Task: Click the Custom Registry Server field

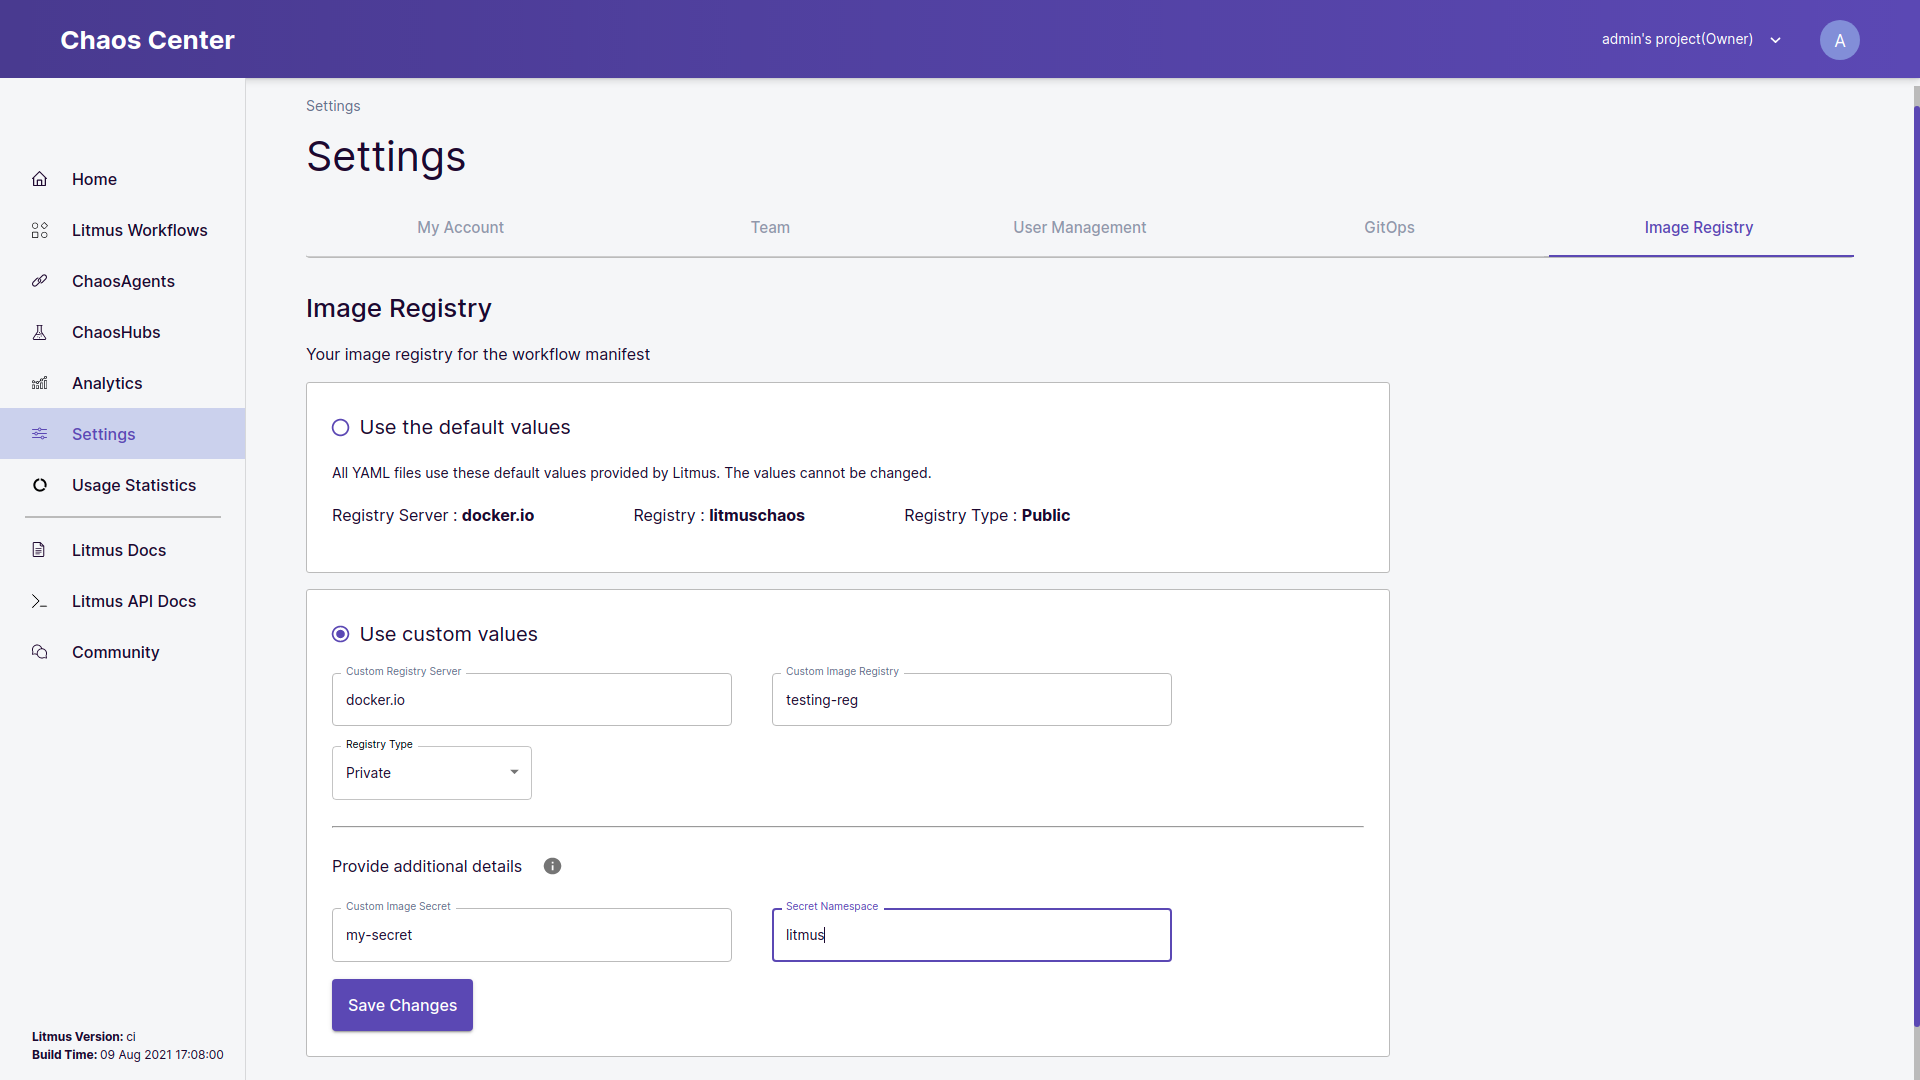Action: 532,700
